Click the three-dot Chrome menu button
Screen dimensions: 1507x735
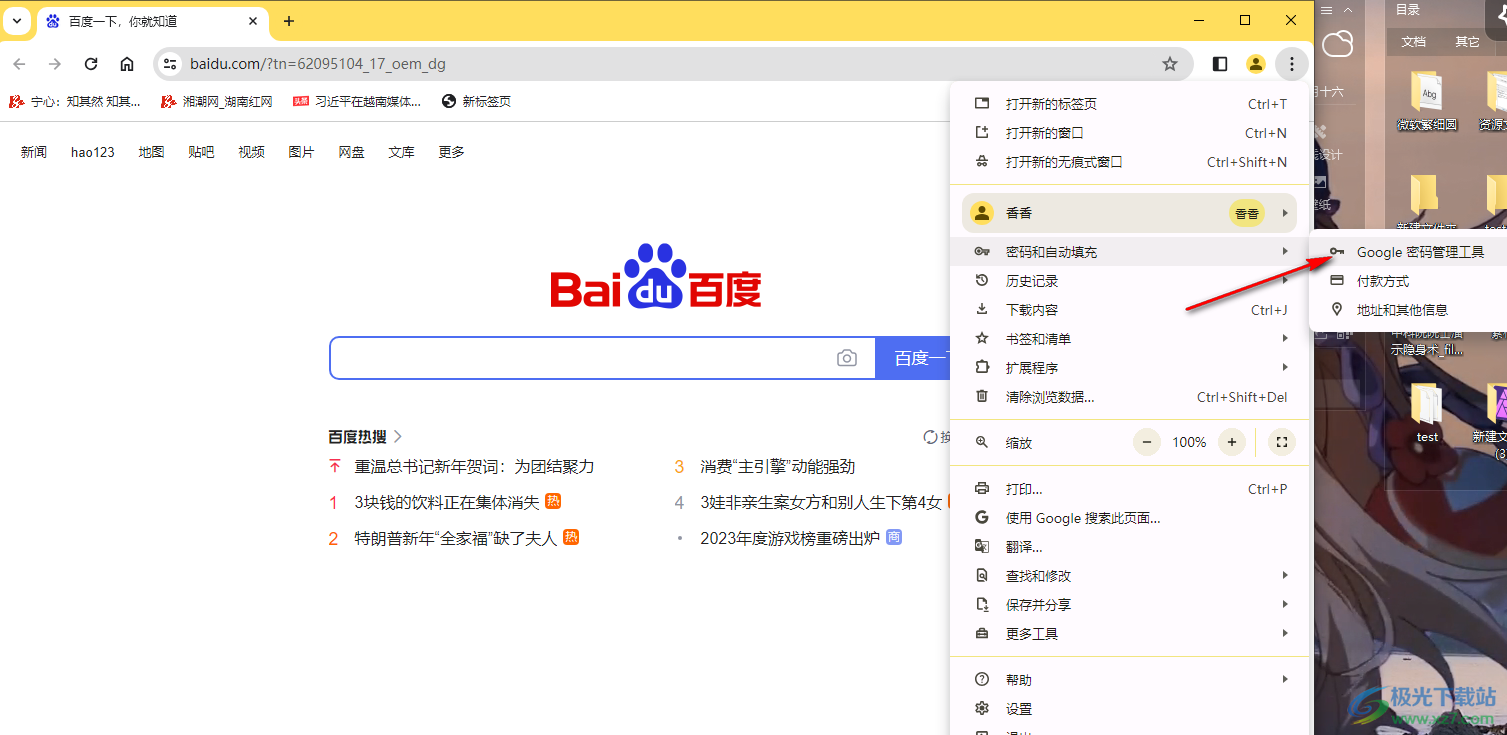(1292, 64)
